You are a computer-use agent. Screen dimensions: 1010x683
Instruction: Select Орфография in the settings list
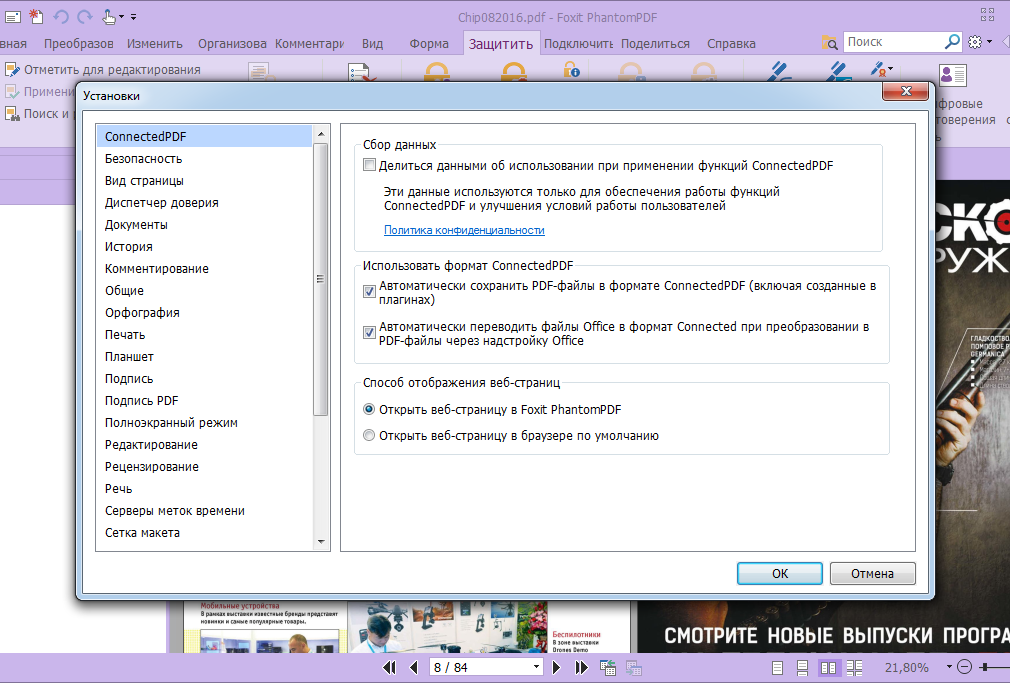point(204,313)
